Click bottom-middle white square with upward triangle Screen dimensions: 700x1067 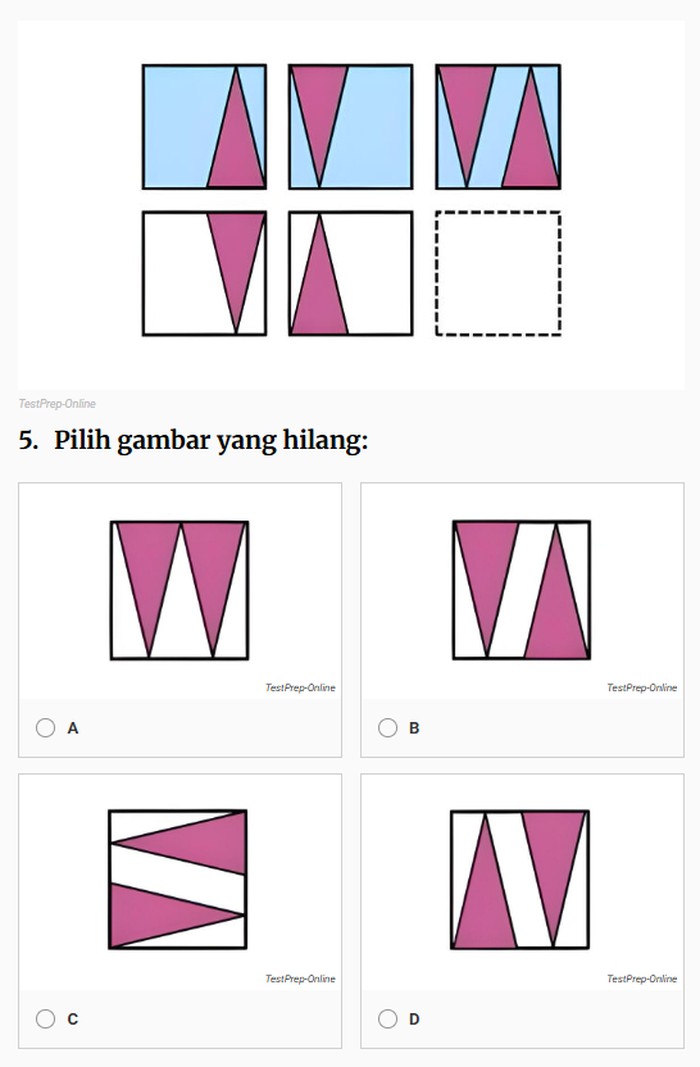(x=351, y=273)
